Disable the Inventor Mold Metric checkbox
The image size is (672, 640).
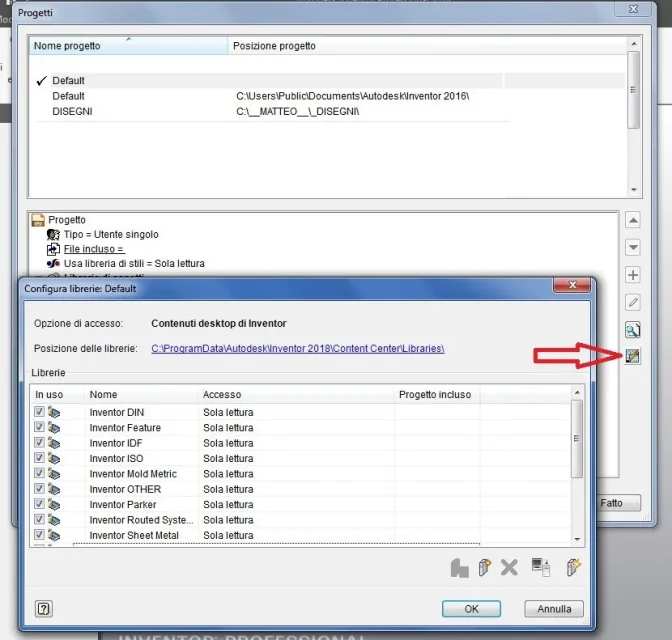39,473
